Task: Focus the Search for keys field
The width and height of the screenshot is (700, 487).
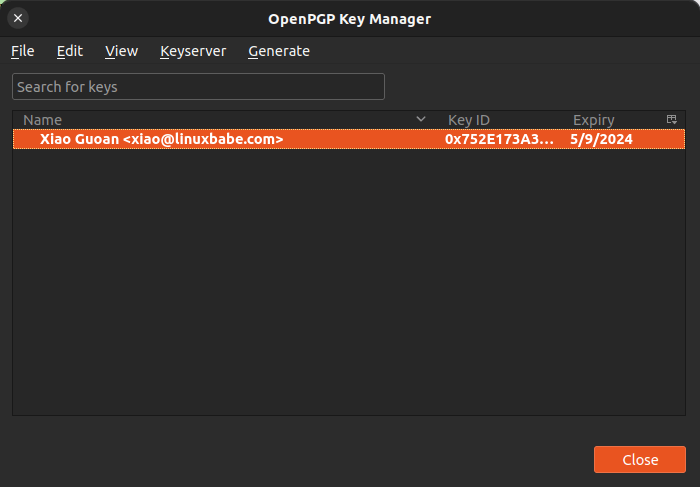Action: pos(198,87)
